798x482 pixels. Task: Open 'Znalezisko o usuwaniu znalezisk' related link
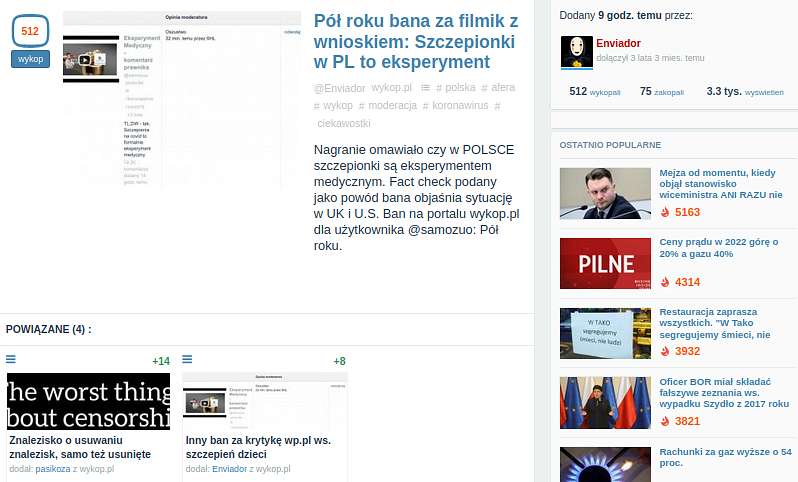pyautogui.click(x=80, y=447)
